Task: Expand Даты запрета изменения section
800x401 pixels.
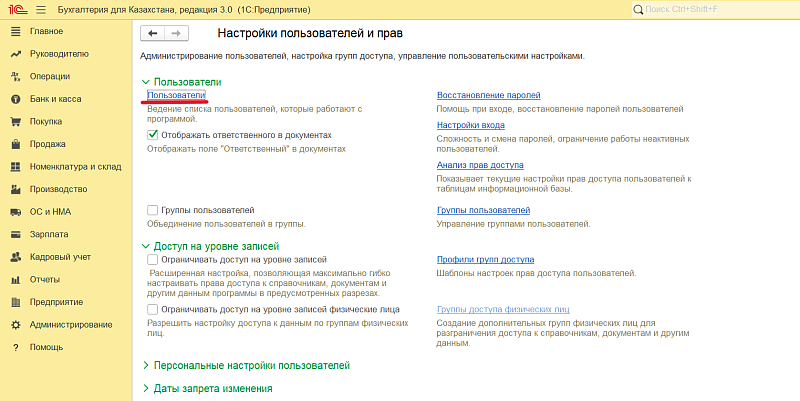Action: (146, 388)
